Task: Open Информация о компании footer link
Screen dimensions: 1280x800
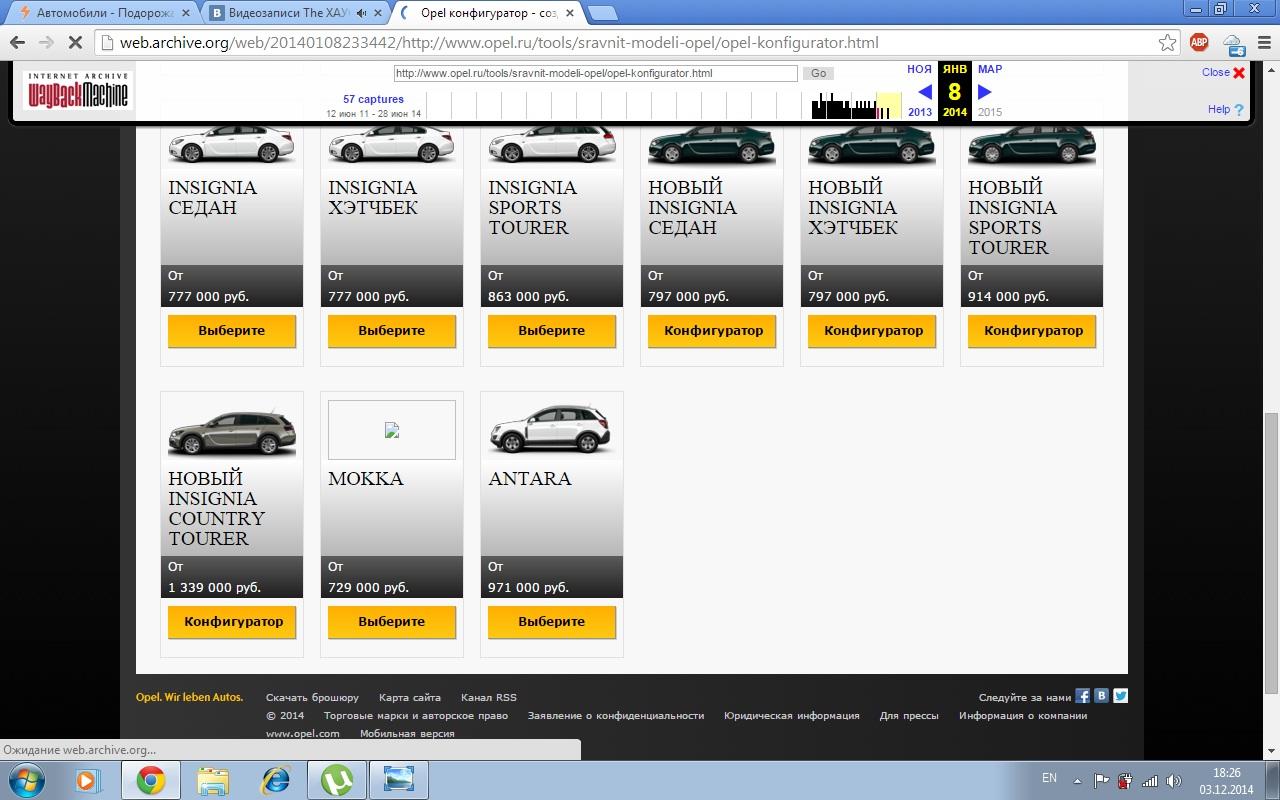Action: pyautogui.click(x=1023, y=716)
